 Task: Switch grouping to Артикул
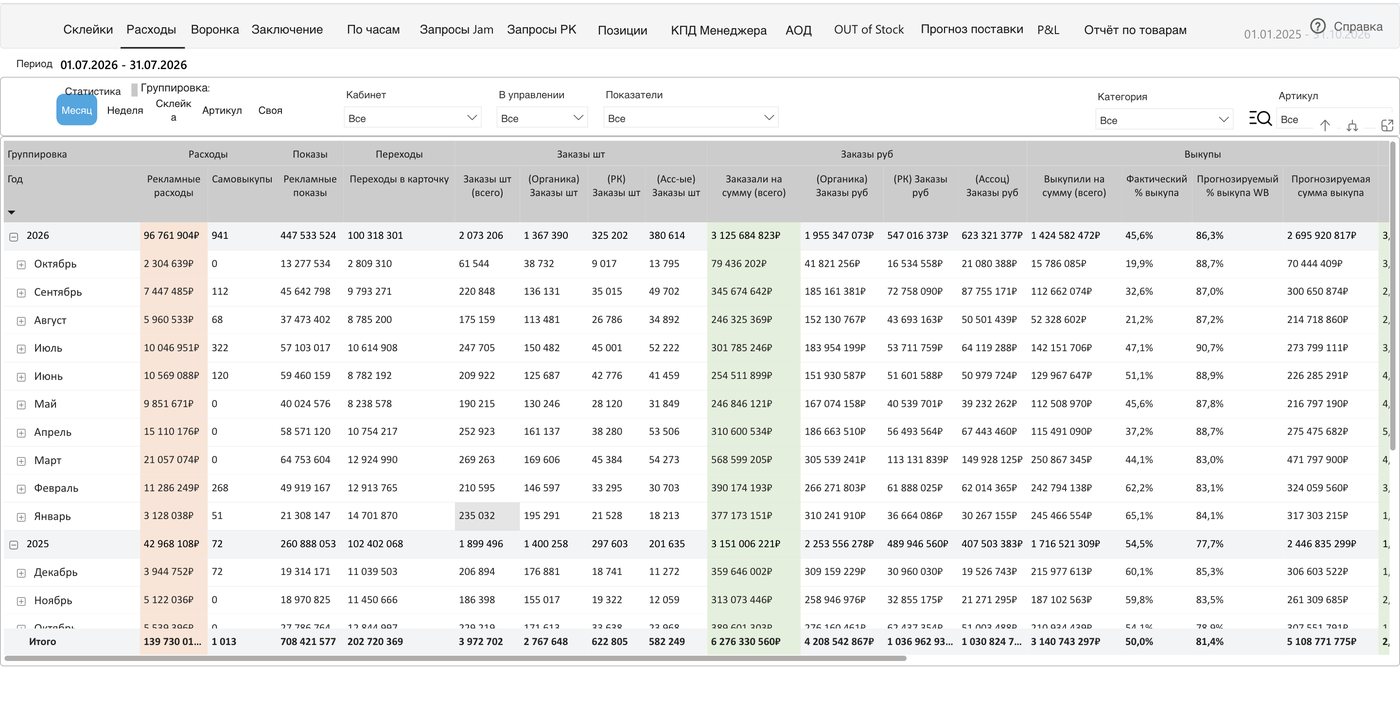222,110
